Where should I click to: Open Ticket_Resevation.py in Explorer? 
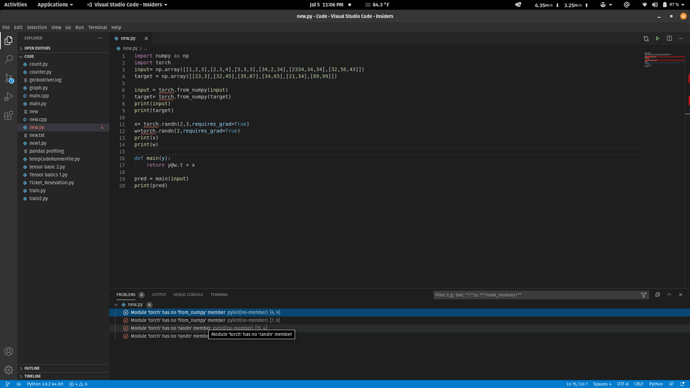point(51,183)
